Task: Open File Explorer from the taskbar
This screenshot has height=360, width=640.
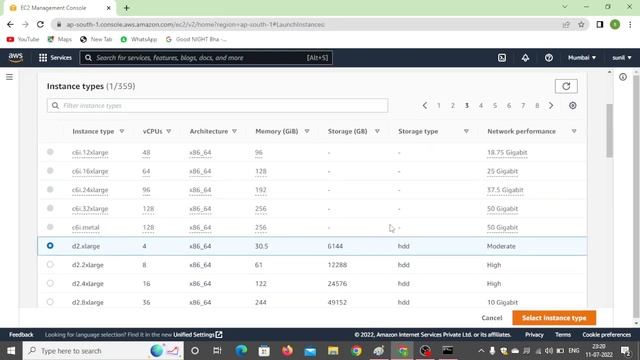Action: pyautogui.click(x=333, y=351)
